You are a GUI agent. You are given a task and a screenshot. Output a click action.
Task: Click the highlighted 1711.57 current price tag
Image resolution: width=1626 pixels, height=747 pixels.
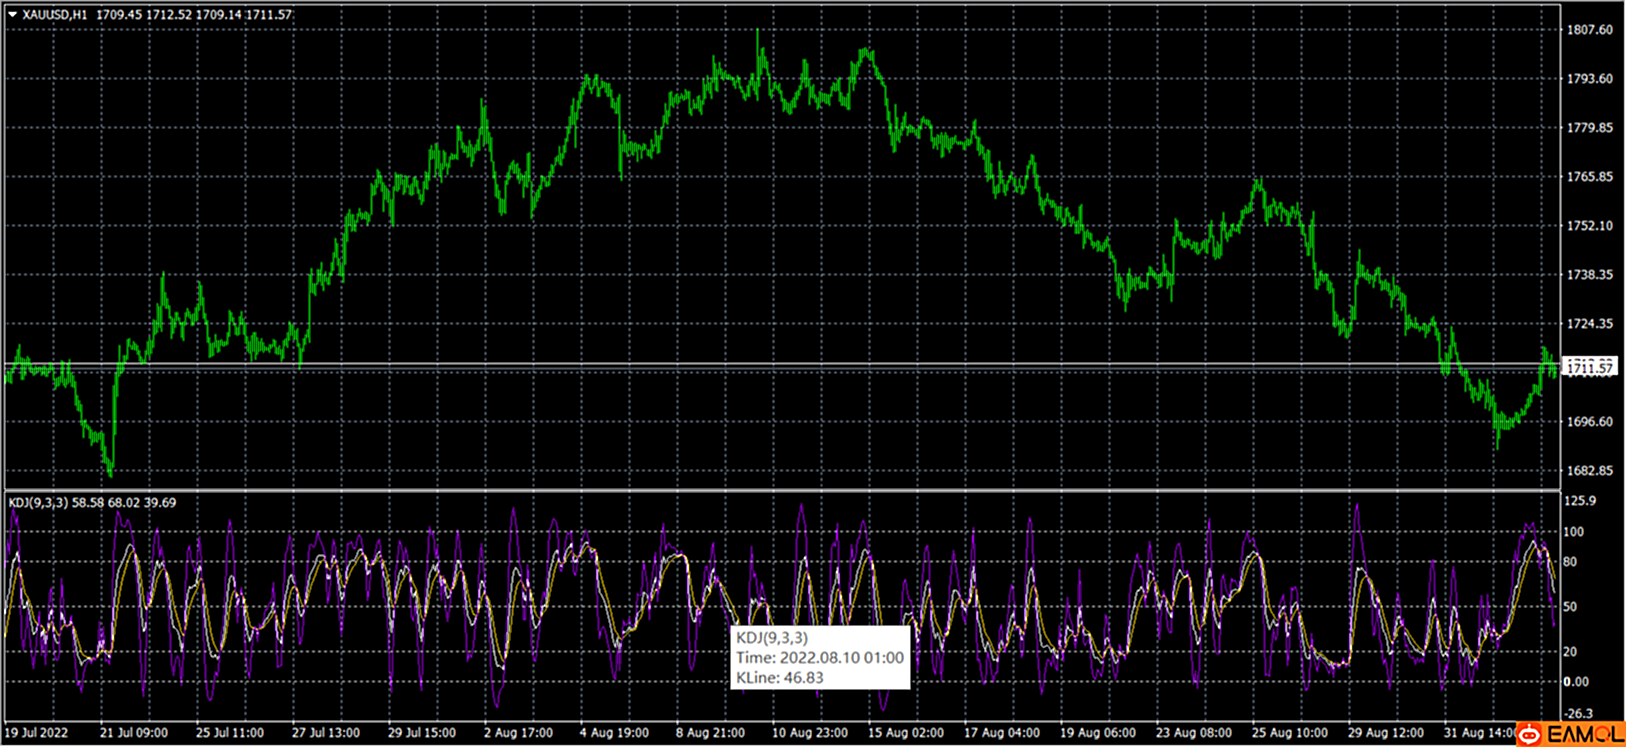1589,368
